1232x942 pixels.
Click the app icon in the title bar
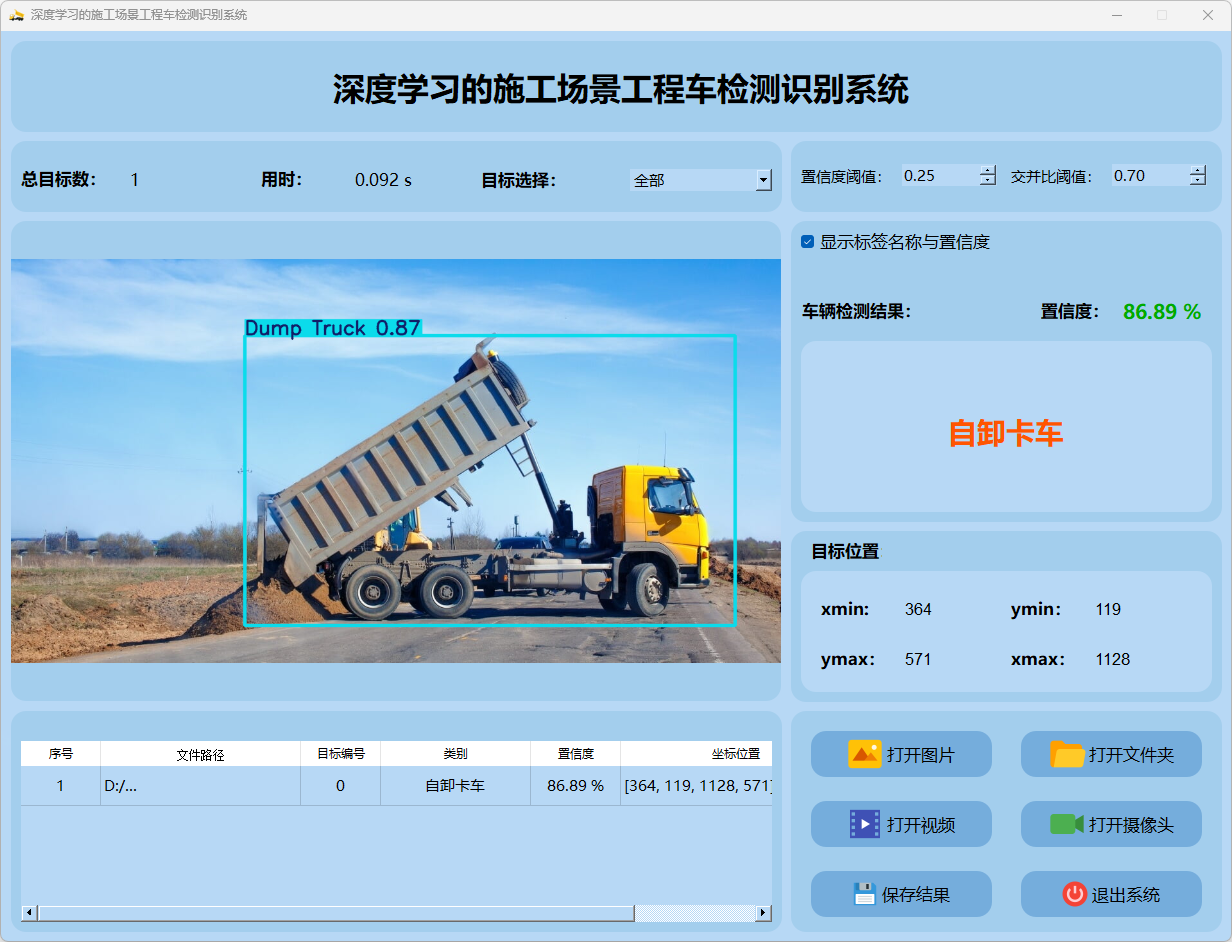pyautogui.click(x=15, y=15)
